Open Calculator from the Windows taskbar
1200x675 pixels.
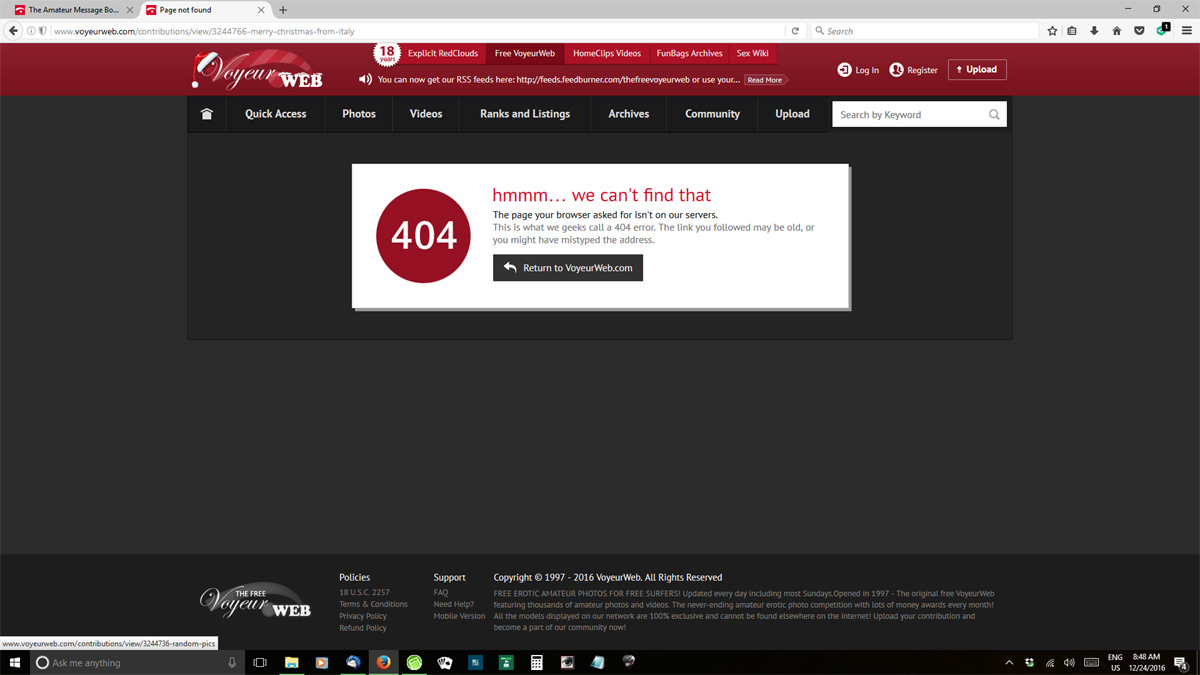tap(537, 662)
